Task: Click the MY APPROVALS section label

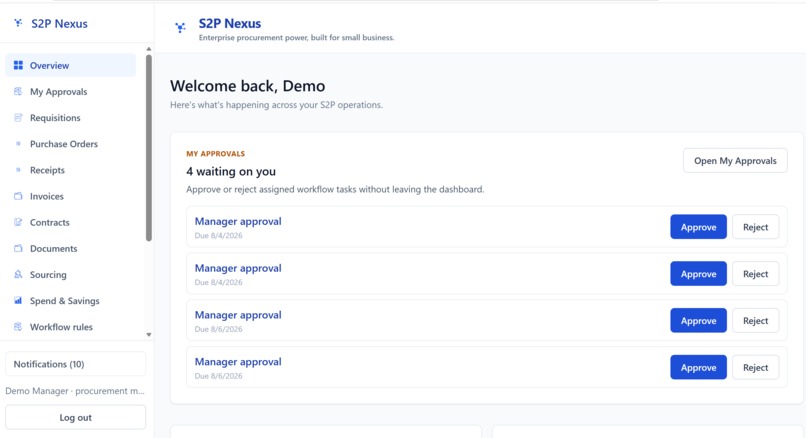Action: coord(215,154)
